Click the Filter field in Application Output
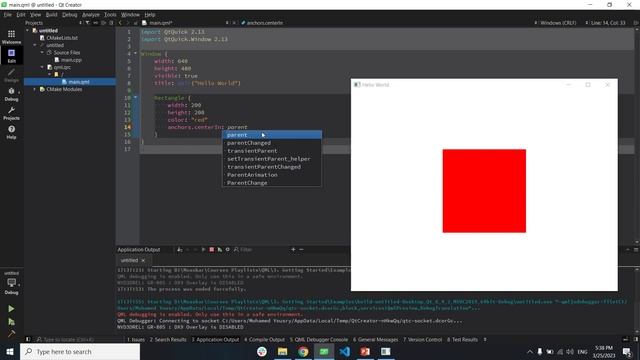The image size is (640, 360). tap(261, 249)
